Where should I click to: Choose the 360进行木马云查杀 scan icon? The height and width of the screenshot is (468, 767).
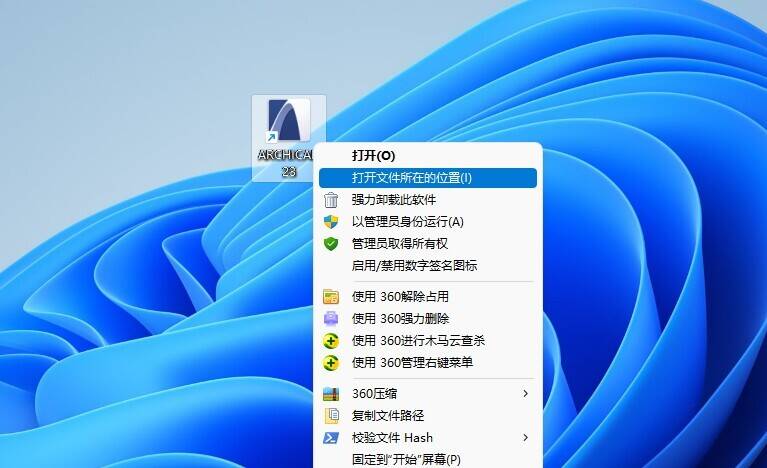click(331, 341)
